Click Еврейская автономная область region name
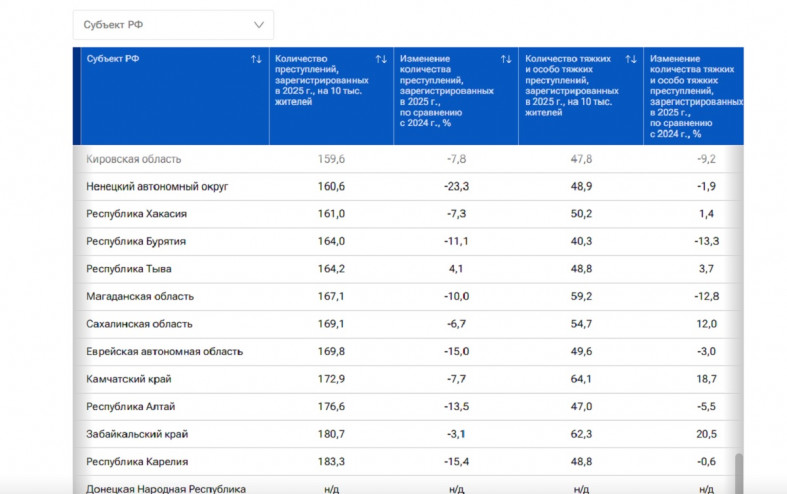Viewport: 787px width, 494px height. pyautogui.click(x=164, y=352)
